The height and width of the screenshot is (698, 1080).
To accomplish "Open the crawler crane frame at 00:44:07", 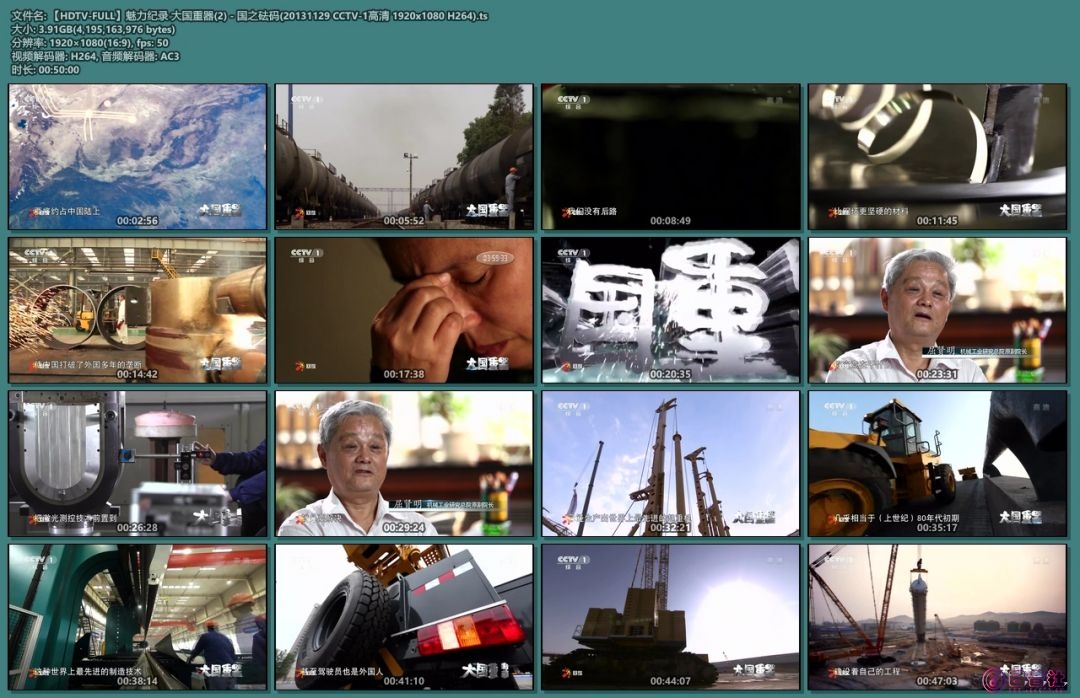I will [x=671, y=617].
